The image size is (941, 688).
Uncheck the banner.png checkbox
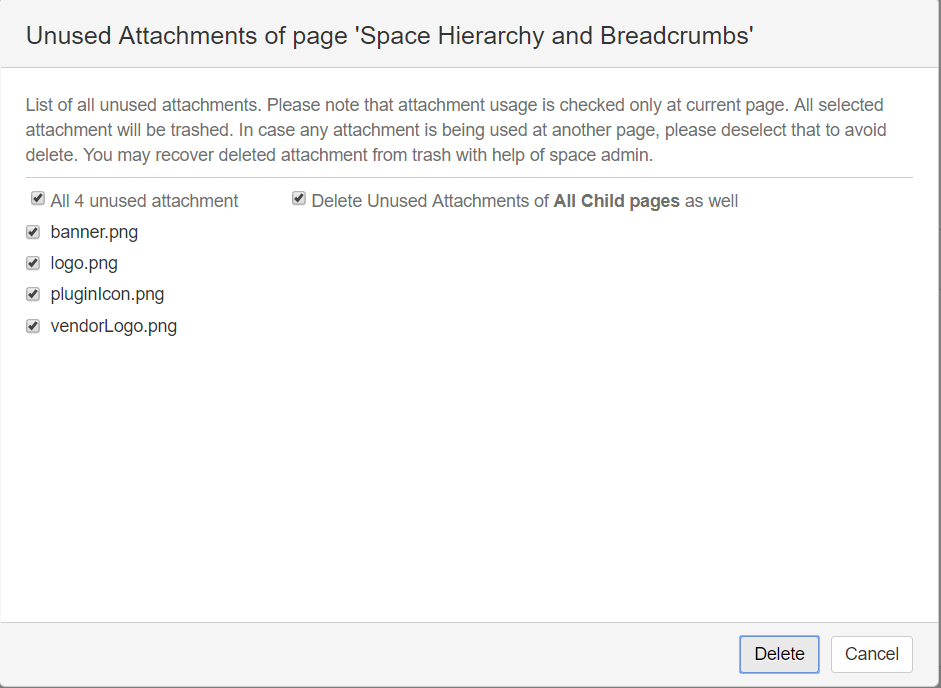(33, 232)
